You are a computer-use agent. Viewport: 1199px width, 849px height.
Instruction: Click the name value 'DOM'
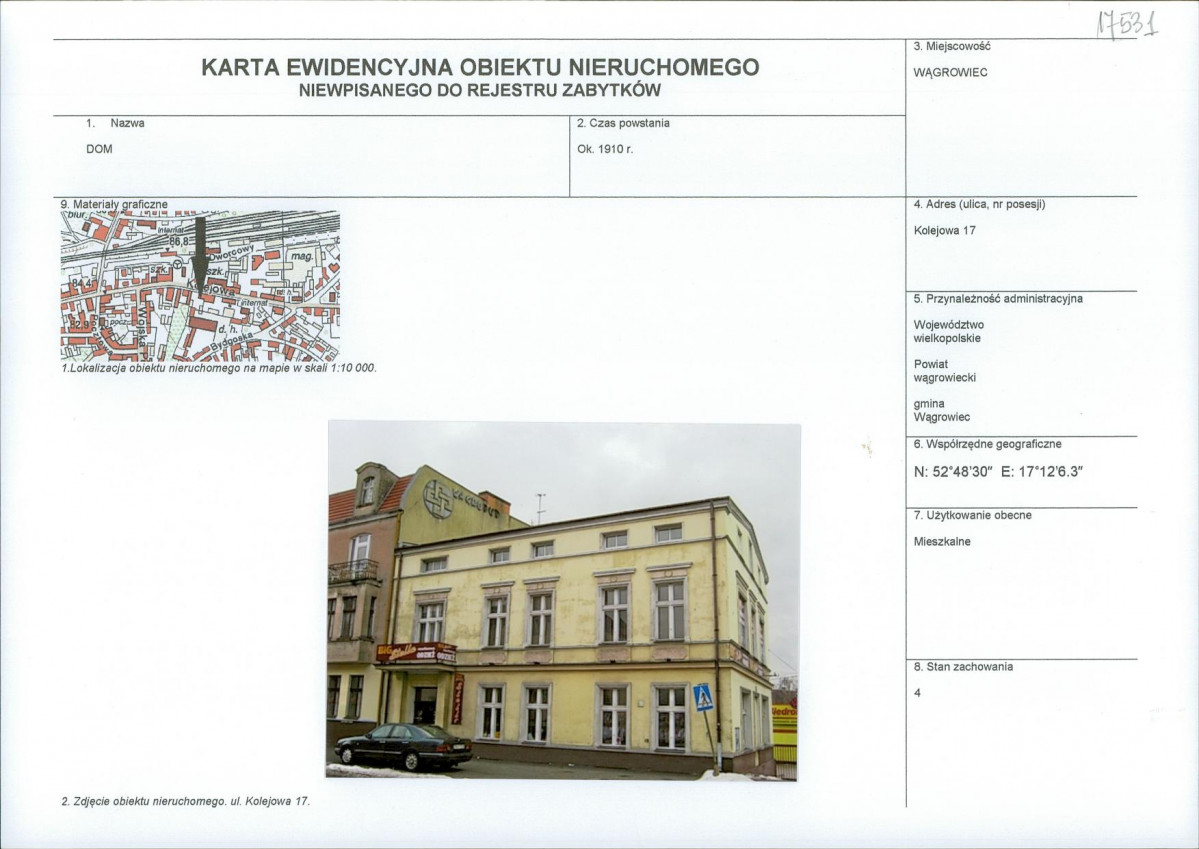(99, 149)
